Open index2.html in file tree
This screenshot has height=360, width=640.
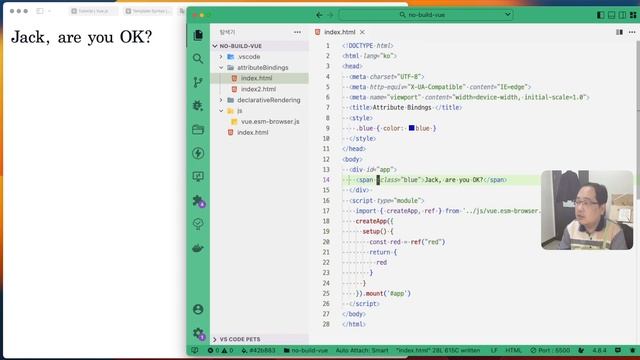(258, 89)
